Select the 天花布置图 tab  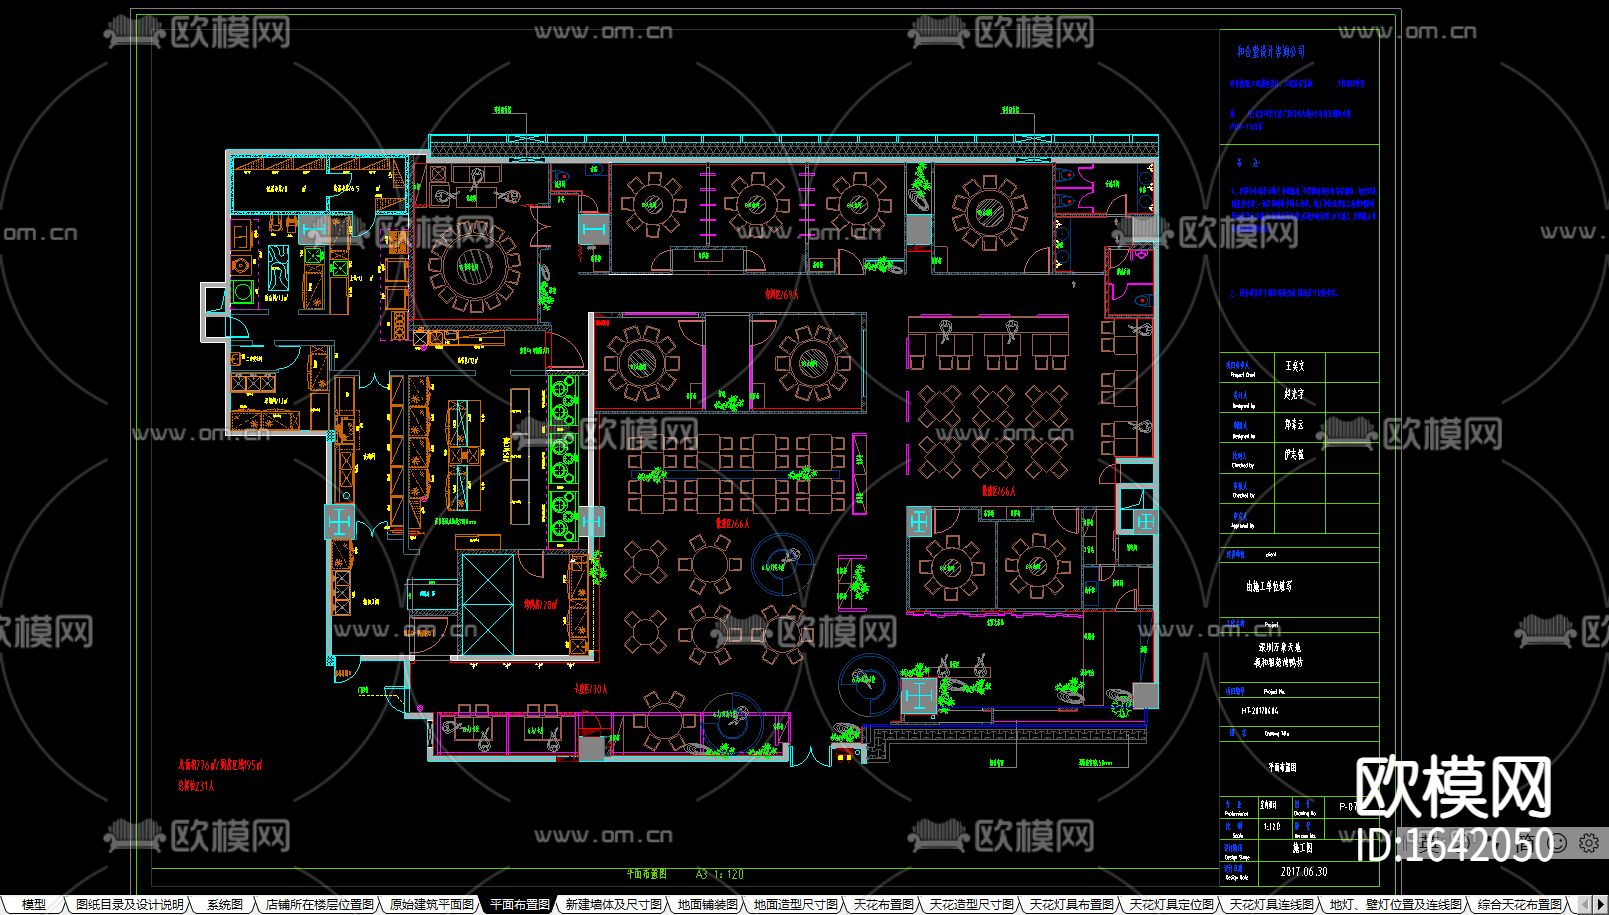click(x=884, y=904)
